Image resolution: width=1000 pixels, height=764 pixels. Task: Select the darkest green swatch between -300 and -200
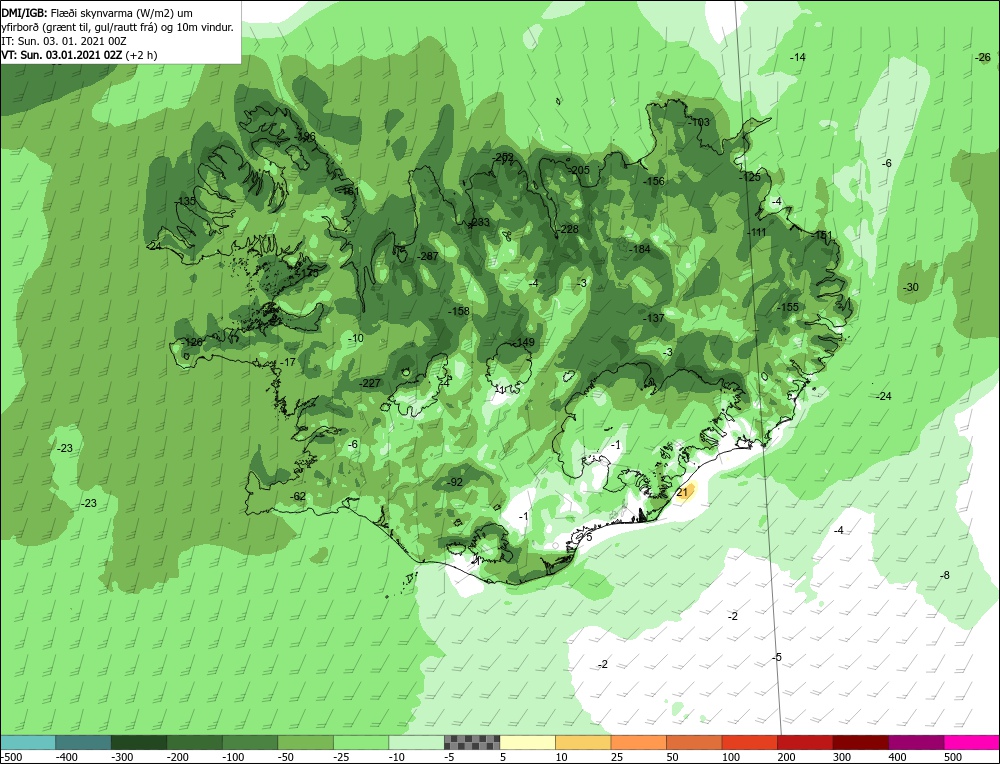click(138, 742)
